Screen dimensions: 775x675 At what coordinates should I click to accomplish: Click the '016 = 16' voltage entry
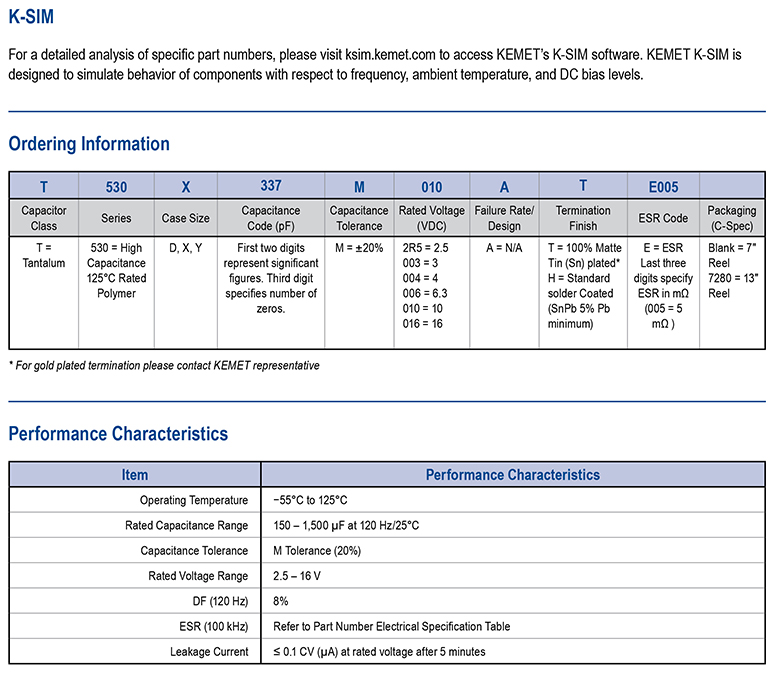click(x=423, y=324)
